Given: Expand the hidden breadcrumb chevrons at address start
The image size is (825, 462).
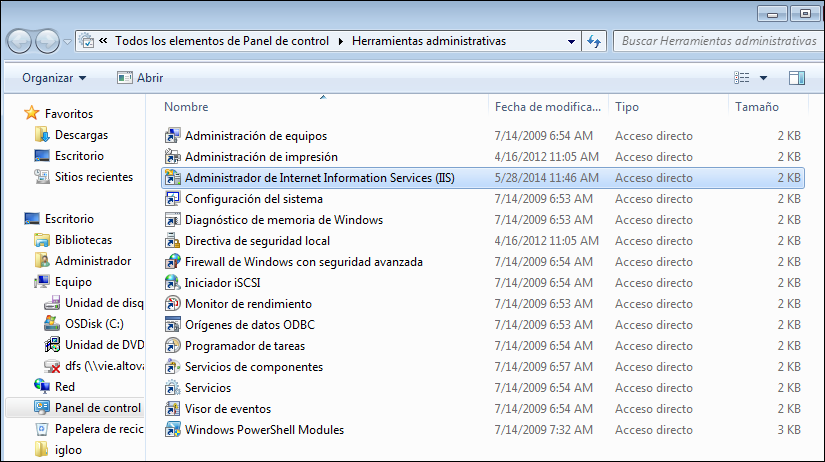Looking at the screenshot, I should tap(103, 41).
